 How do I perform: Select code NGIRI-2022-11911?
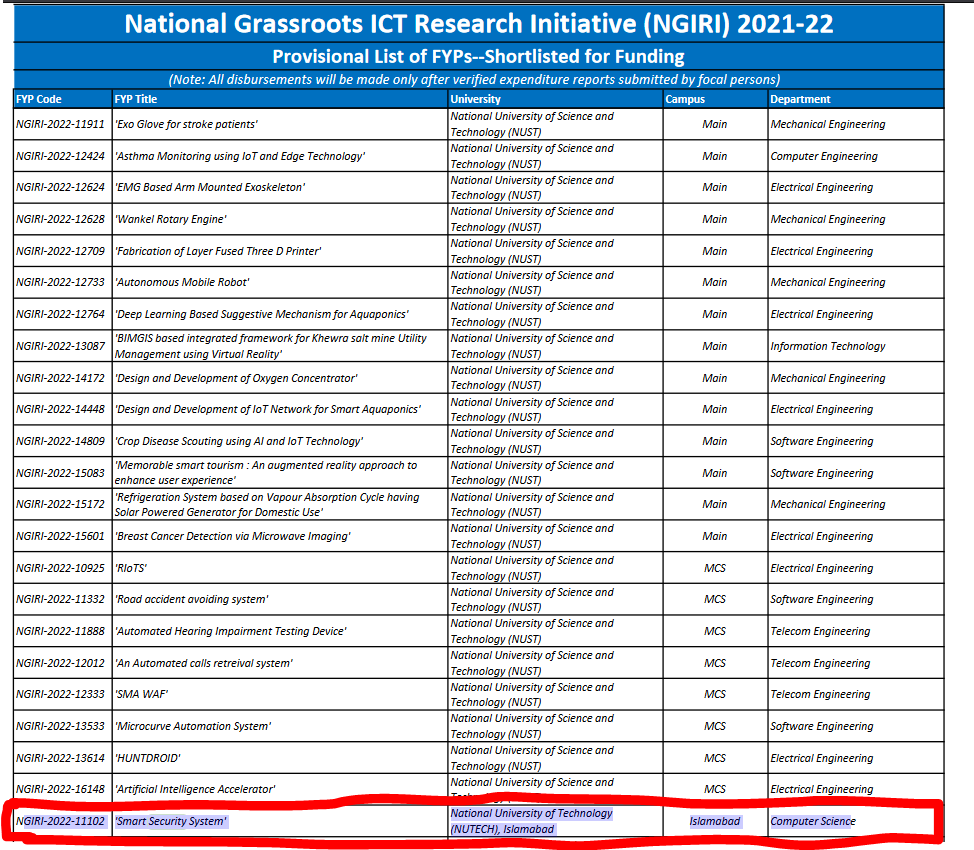(x=60, y=124)
